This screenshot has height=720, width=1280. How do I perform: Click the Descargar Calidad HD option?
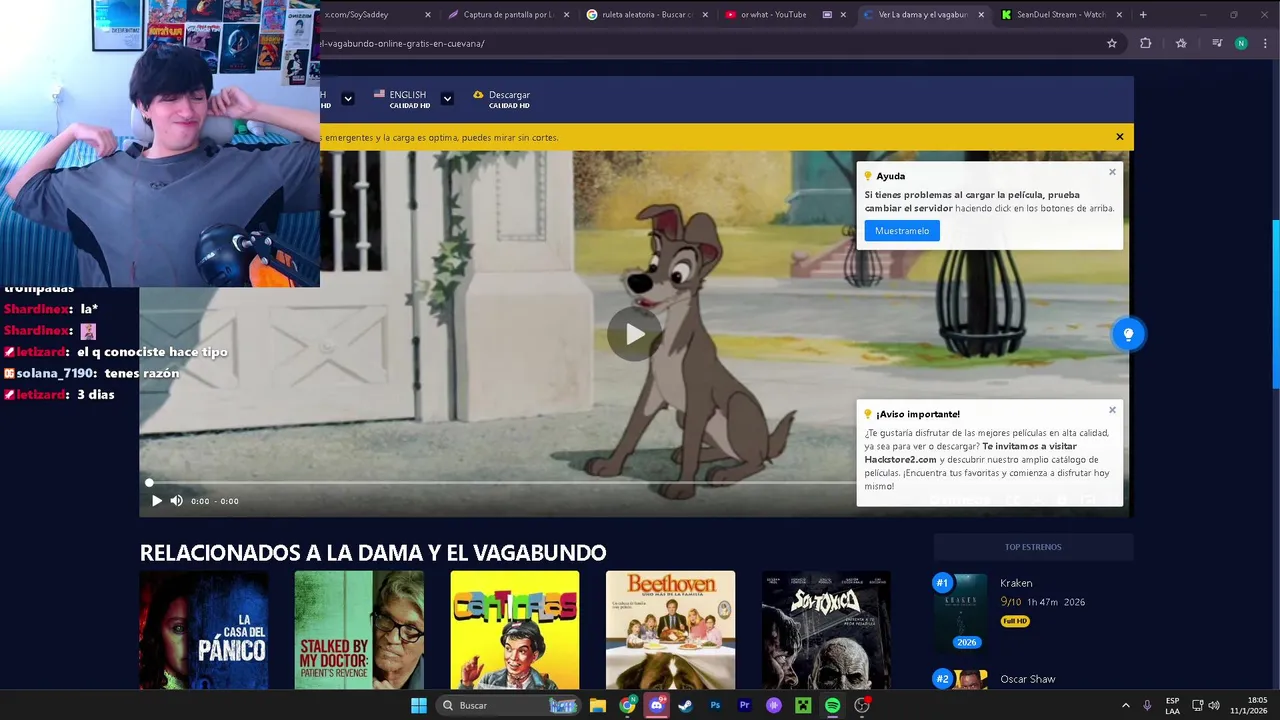pos(502,99)
